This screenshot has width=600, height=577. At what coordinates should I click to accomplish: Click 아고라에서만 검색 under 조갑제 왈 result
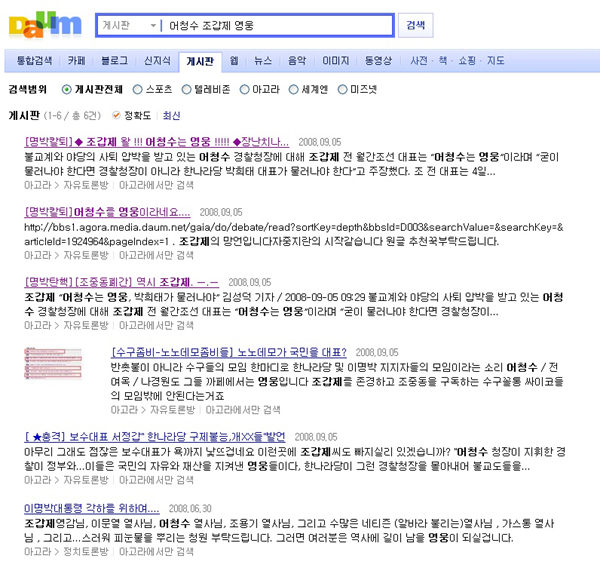pyautogui.click(x=156, y=185)
